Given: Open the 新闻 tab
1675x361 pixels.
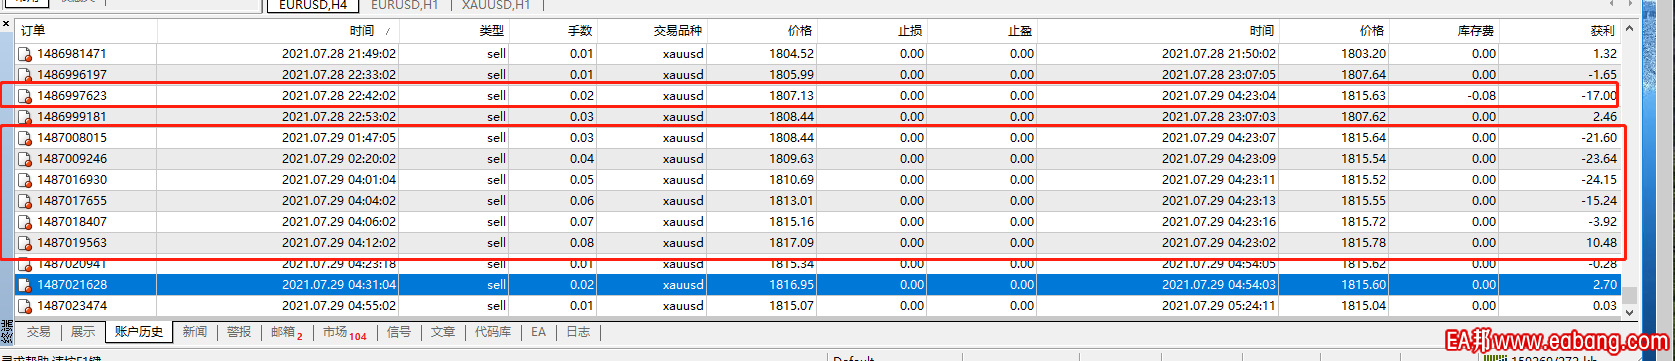Looking at the screenshot, I should [195, 332].
